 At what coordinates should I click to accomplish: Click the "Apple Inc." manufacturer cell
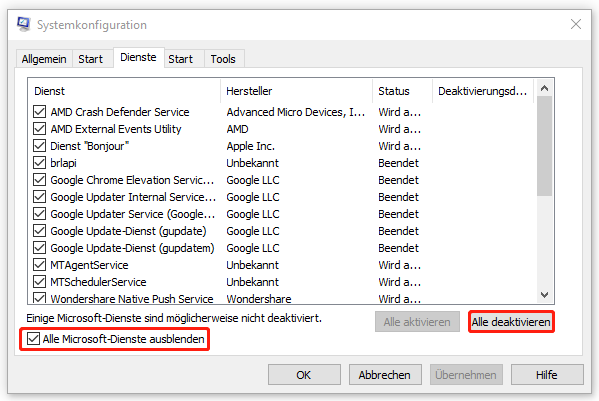coord(251,146)
